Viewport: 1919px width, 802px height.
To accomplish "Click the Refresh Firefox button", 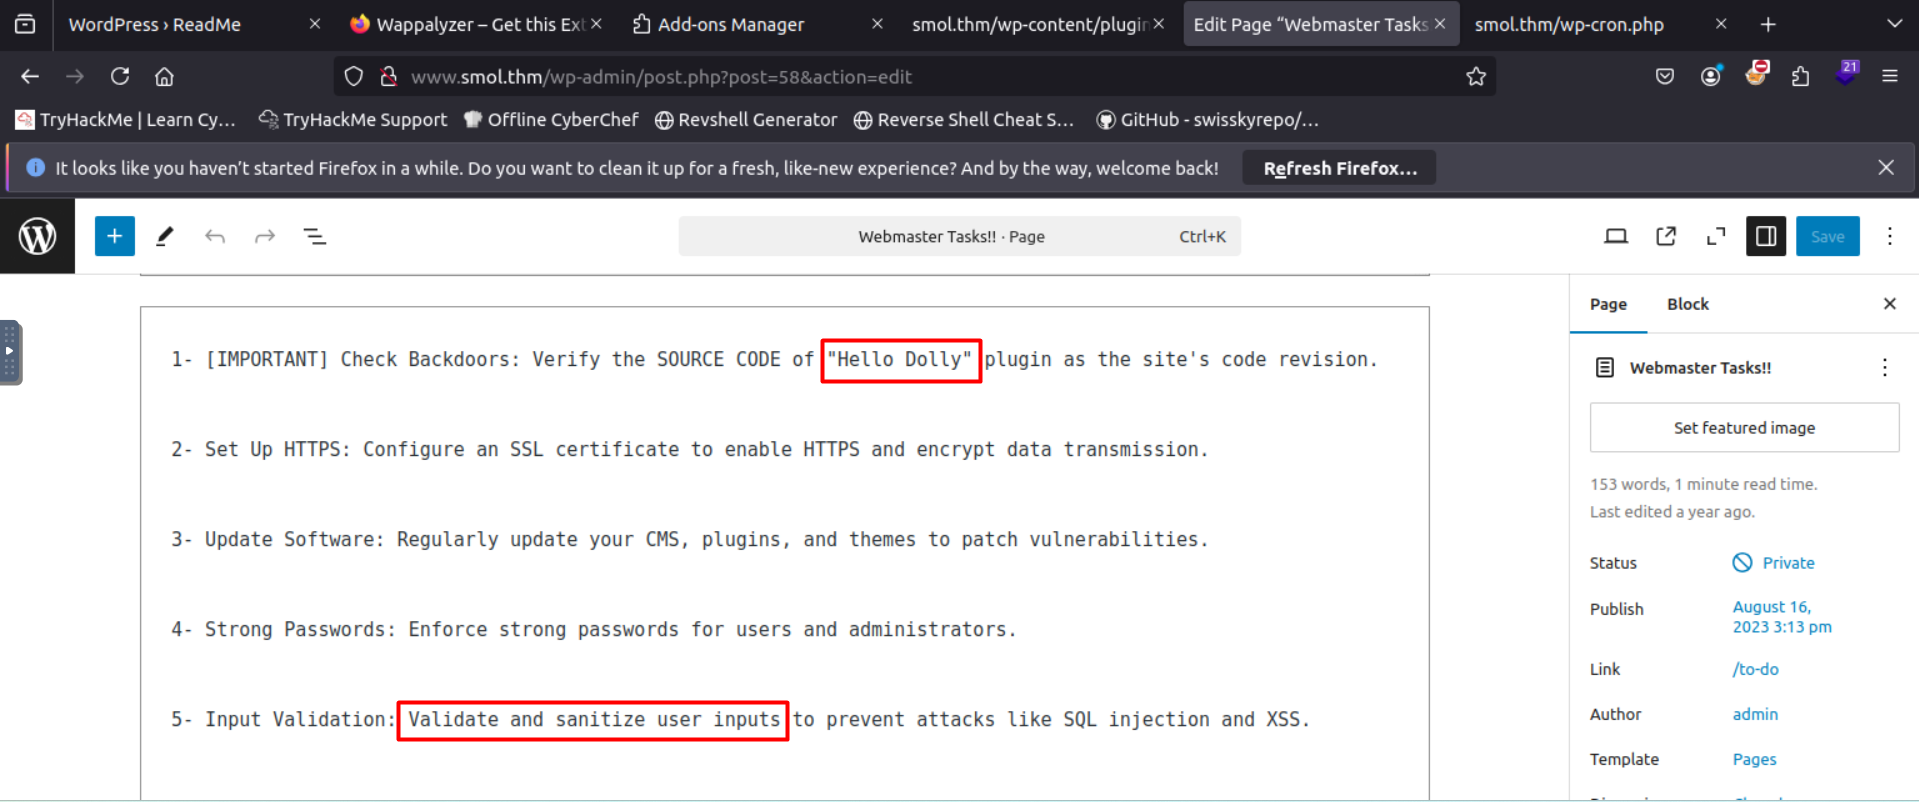I will [1339, 168].
